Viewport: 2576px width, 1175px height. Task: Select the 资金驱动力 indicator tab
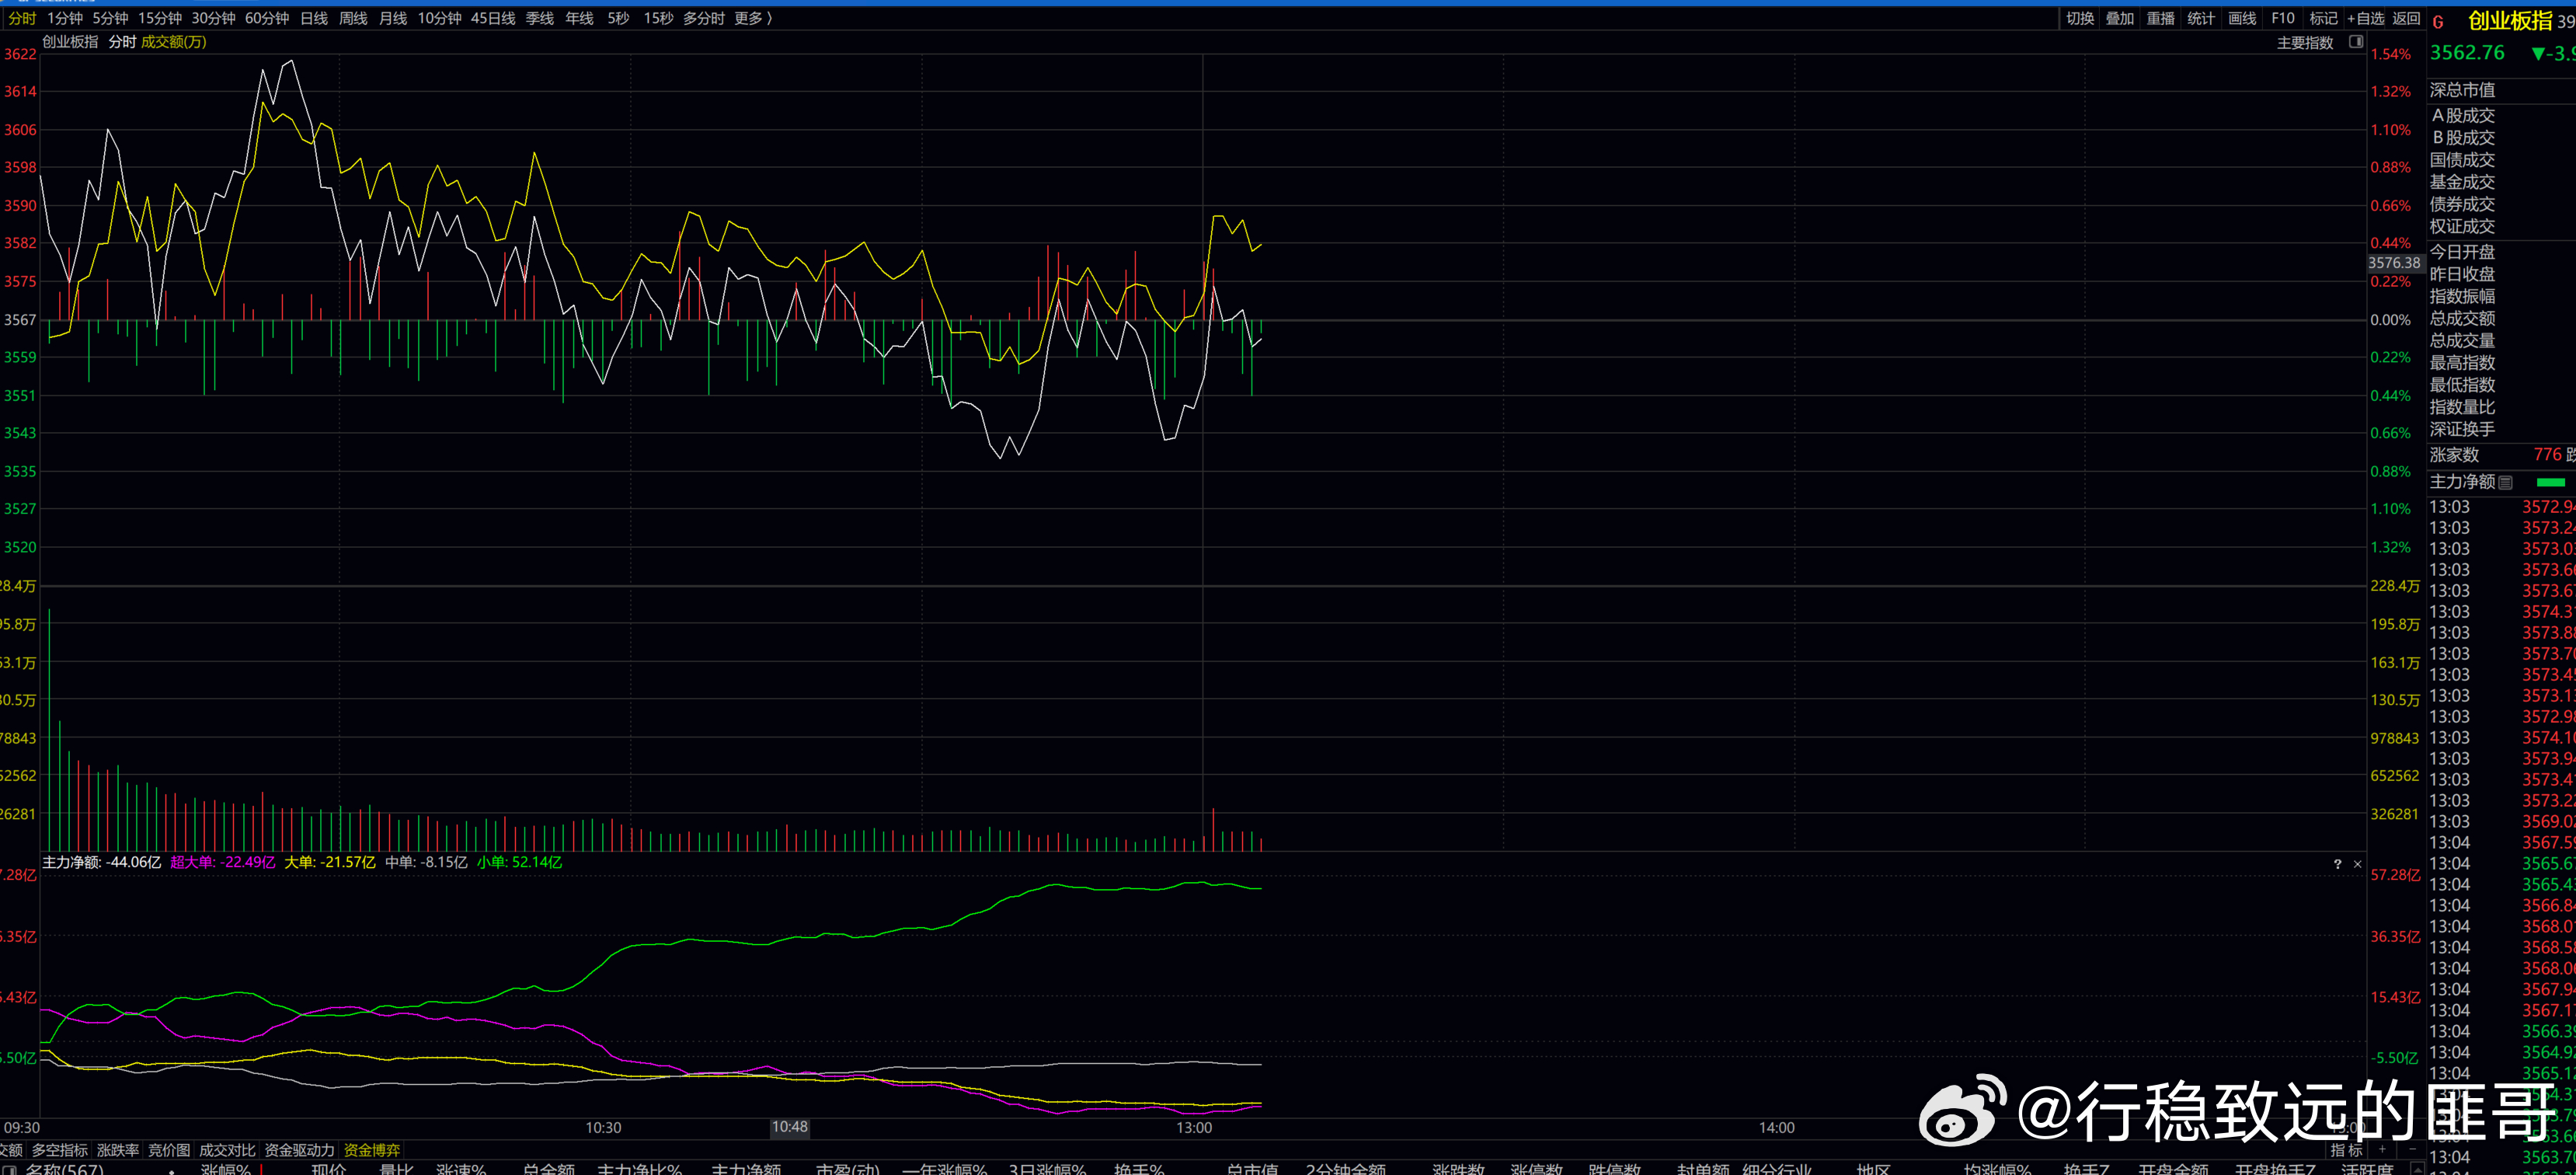[299, 1150]
